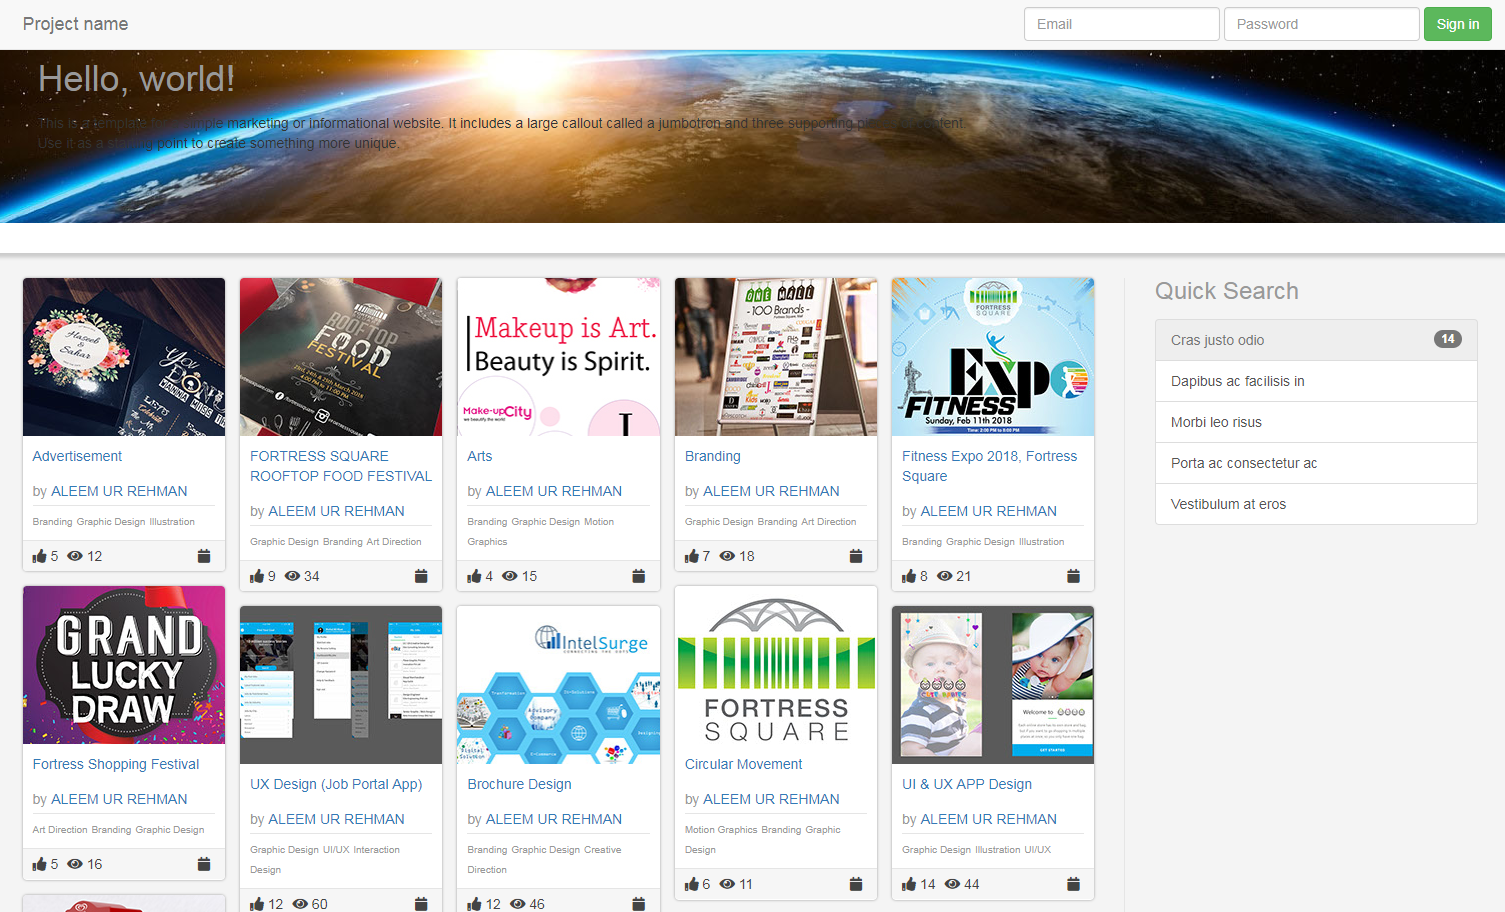The image size is (1505, 912).
Task: Open the Grand Lucky Draw thumbnail image
Action: pyautogui.click(x=123, y=665)
